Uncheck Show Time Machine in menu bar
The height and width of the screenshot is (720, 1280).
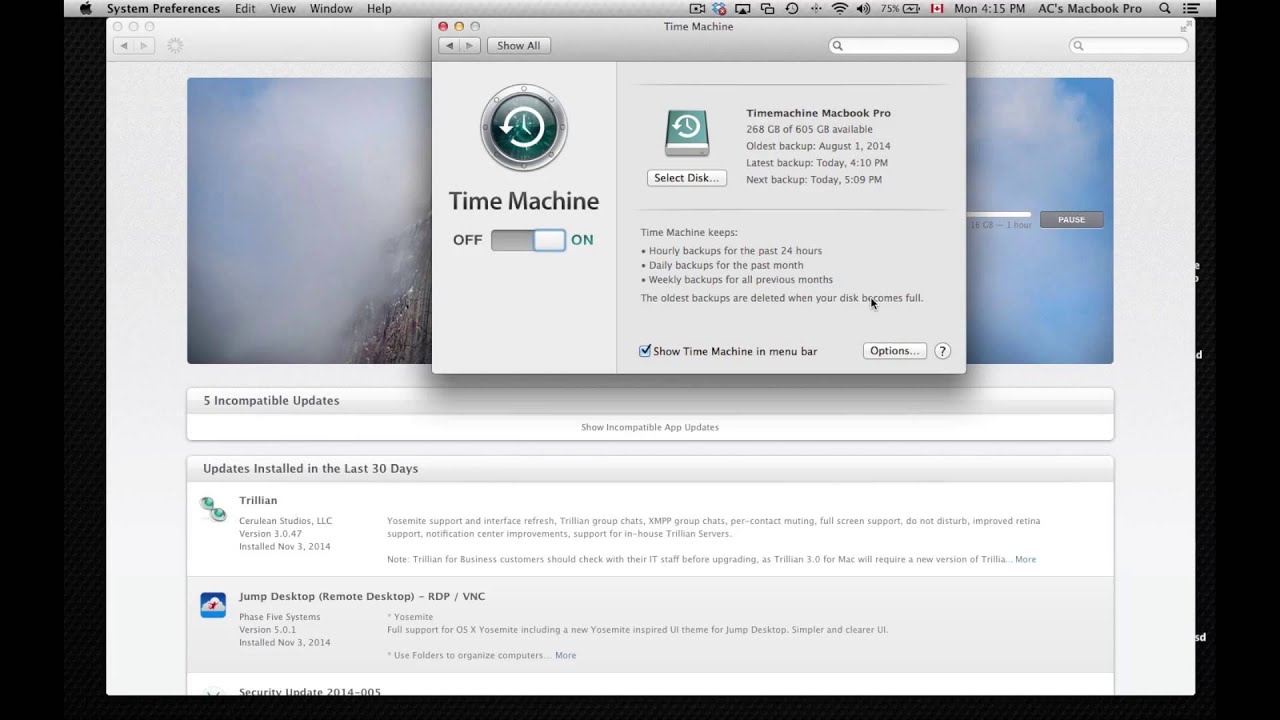tap(645, 351)
